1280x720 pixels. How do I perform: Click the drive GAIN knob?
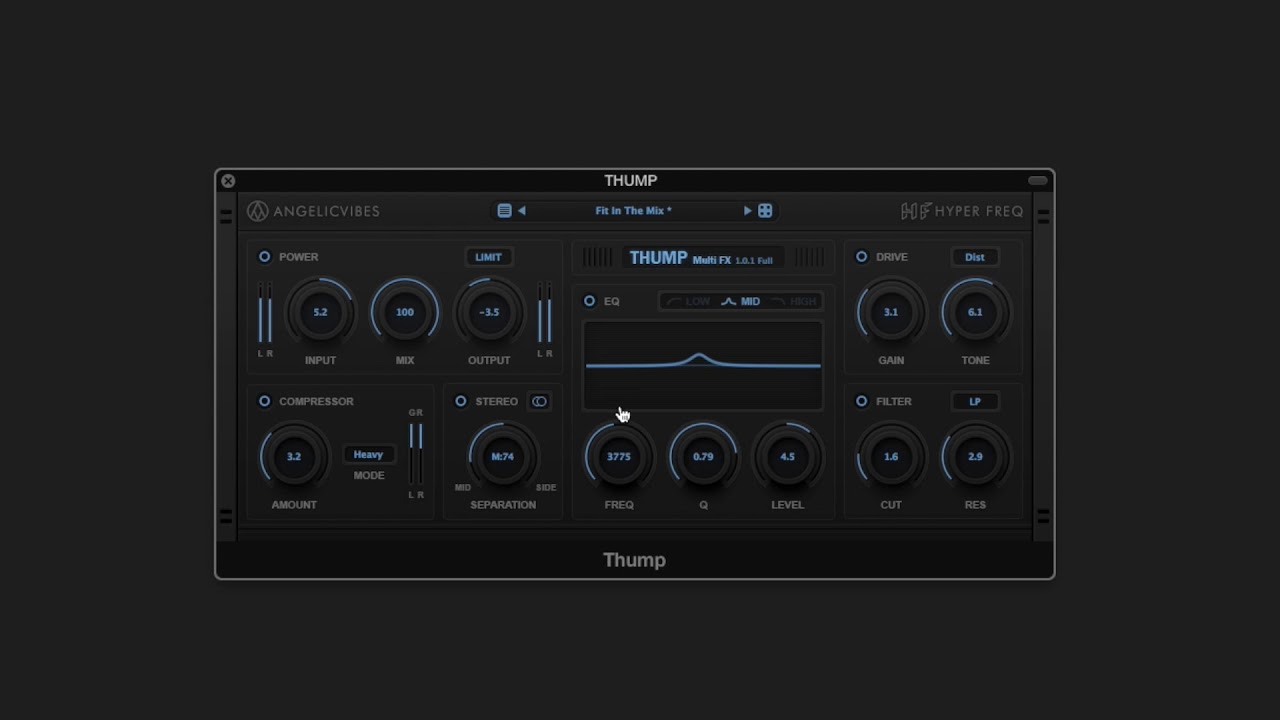point(891,312)
